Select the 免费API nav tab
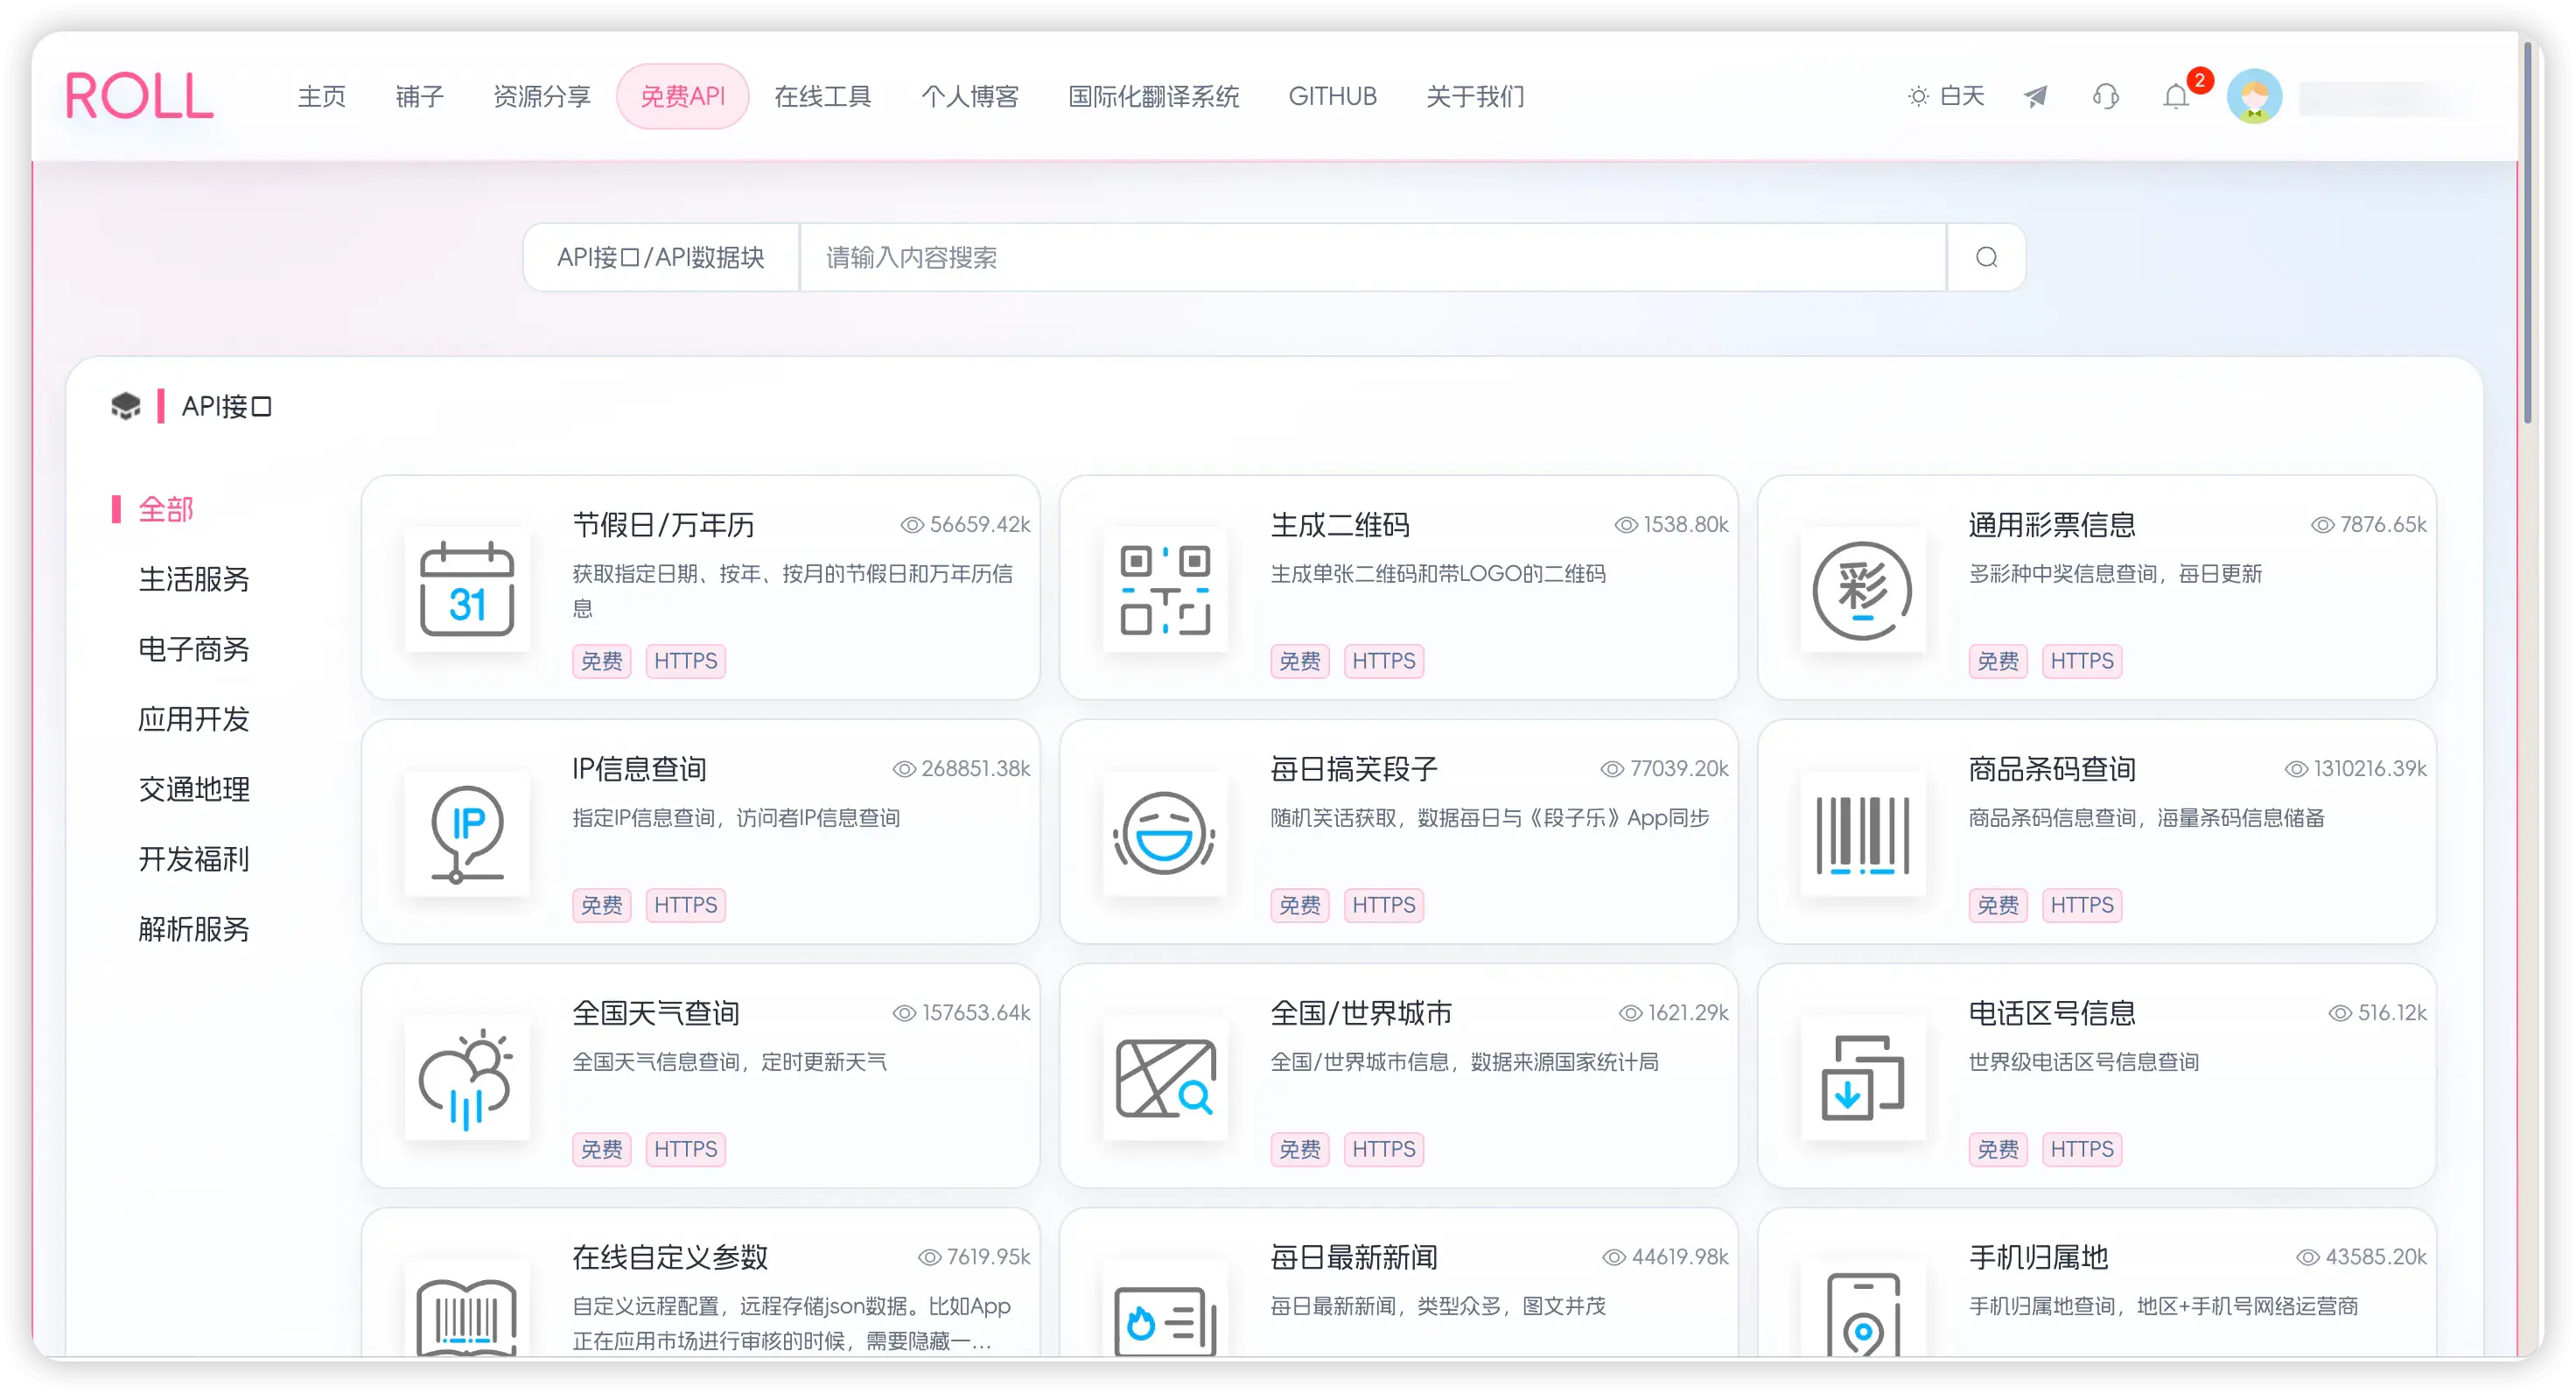The height and width of the screenshot is (1393, 2576). 683,96
